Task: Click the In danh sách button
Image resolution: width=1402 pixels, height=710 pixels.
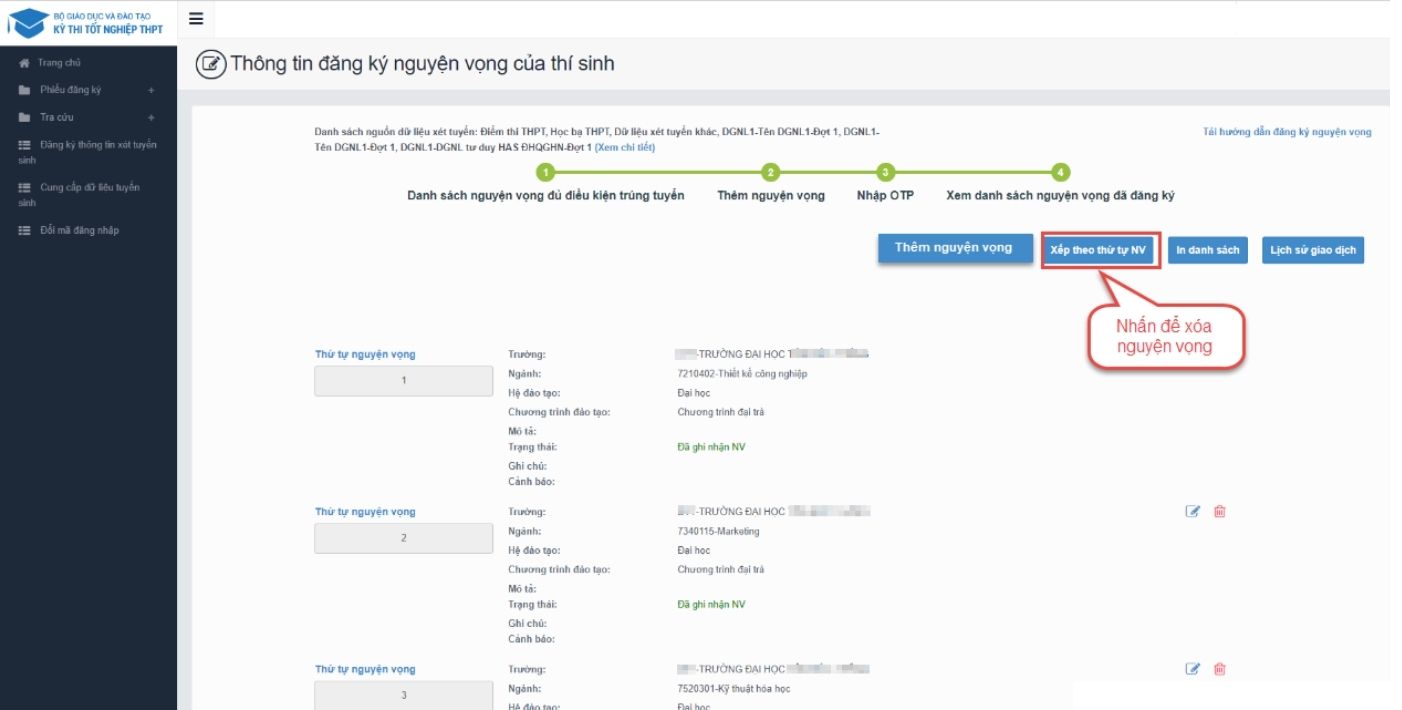Action: click(1207, 250)
